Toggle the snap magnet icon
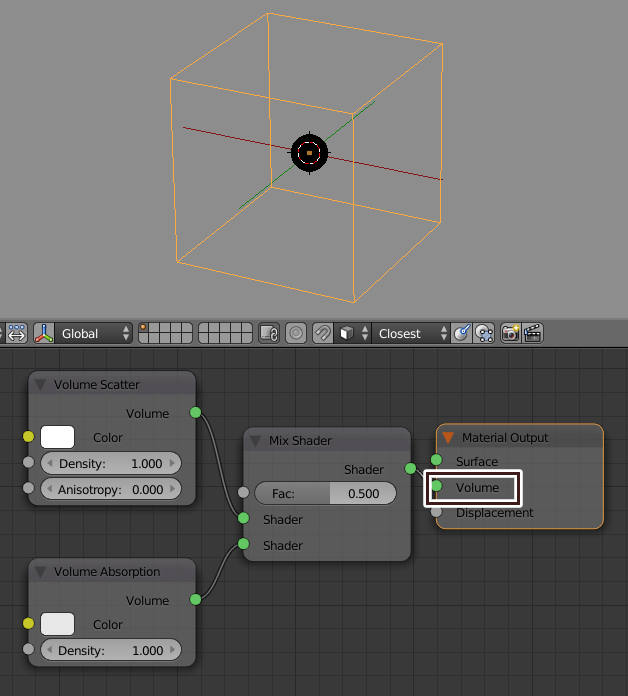Screen dimensions: 628x696 coord(323,333)
